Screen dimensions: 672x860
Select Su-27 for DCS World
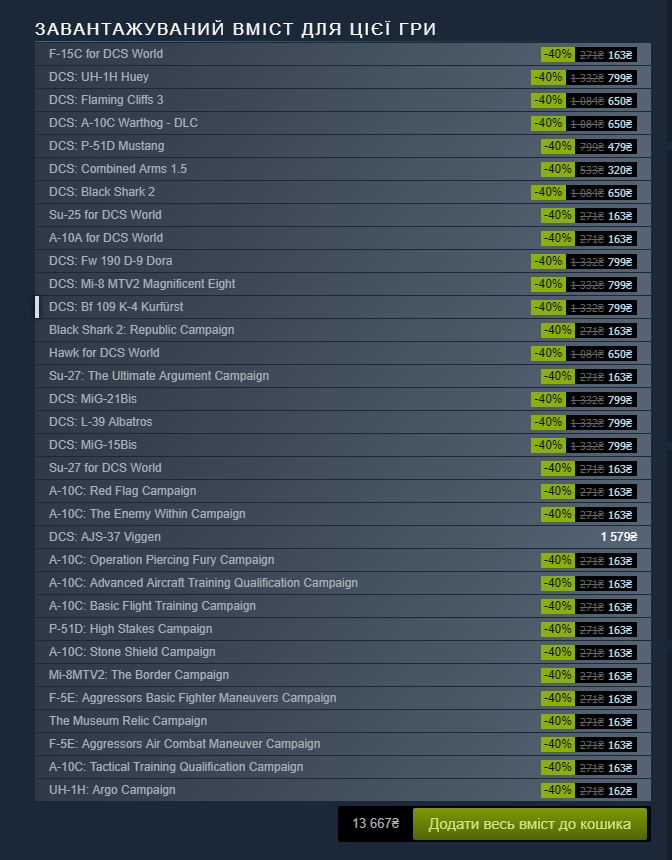coord(343,469)
